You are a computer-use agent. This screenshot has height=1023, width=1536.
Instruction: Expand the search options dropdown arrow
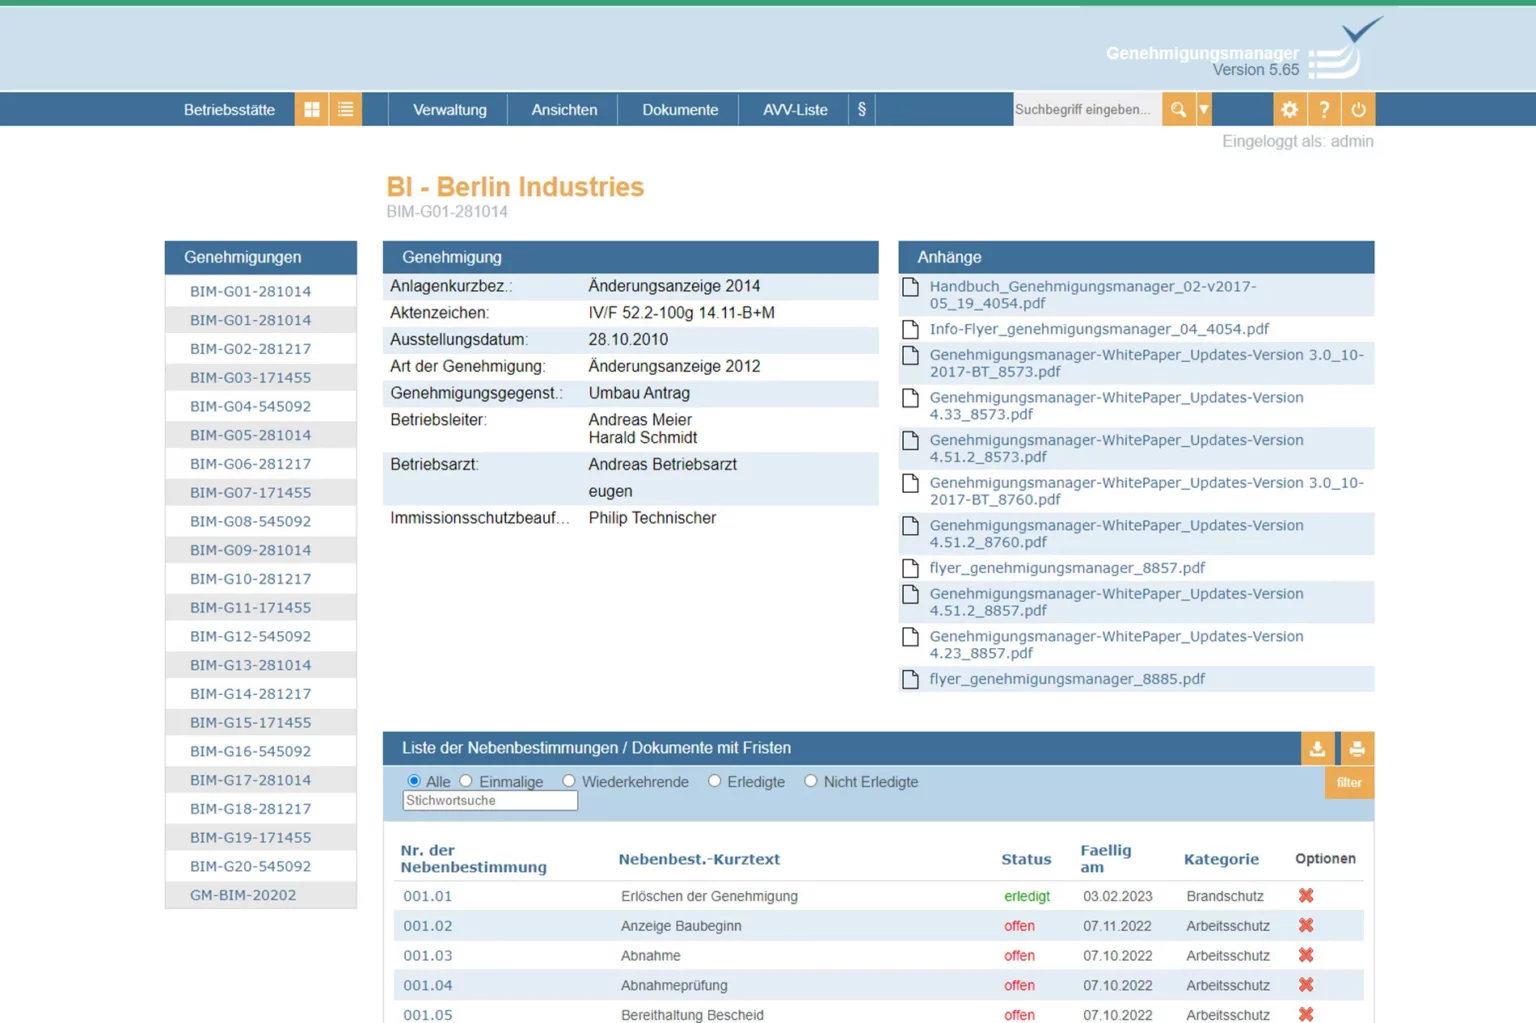(x=1204, y=110)
